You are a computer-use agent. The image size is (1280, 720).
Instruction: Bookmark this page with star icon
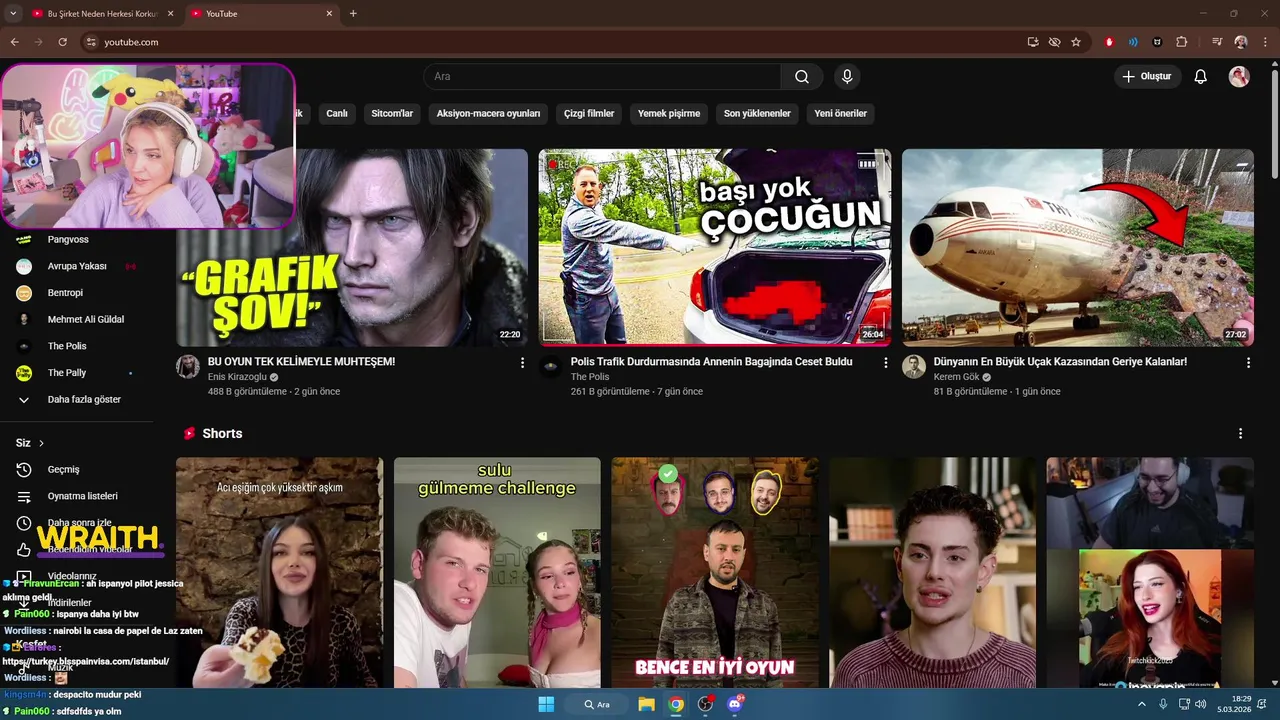pos(1076,42)
